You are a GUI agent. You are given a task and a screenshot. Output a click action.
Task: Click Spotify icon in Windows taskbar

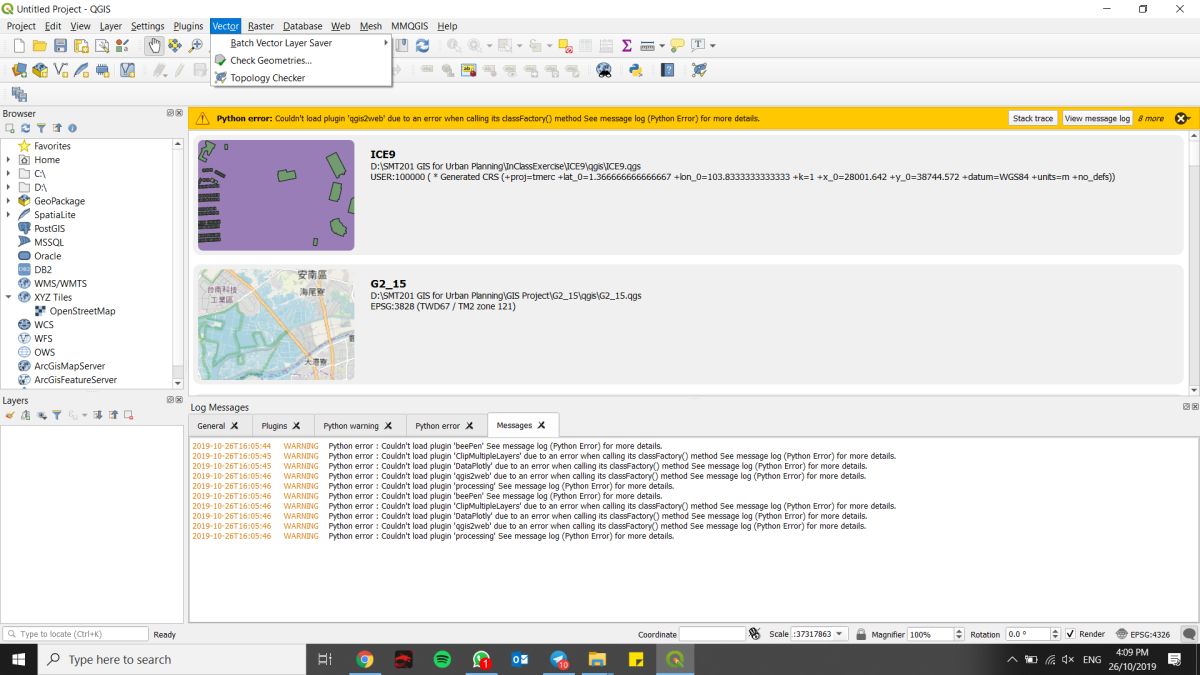point(442,659)
